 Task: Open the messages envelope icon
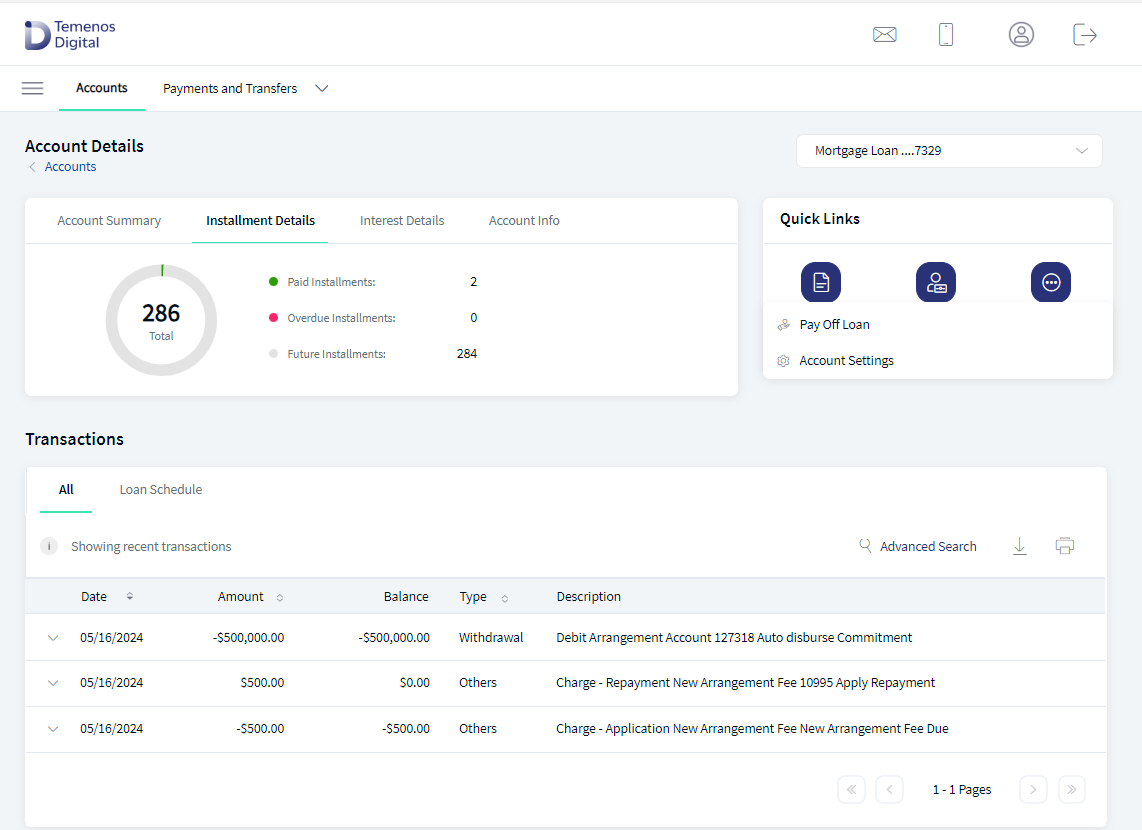click(884, 34)
